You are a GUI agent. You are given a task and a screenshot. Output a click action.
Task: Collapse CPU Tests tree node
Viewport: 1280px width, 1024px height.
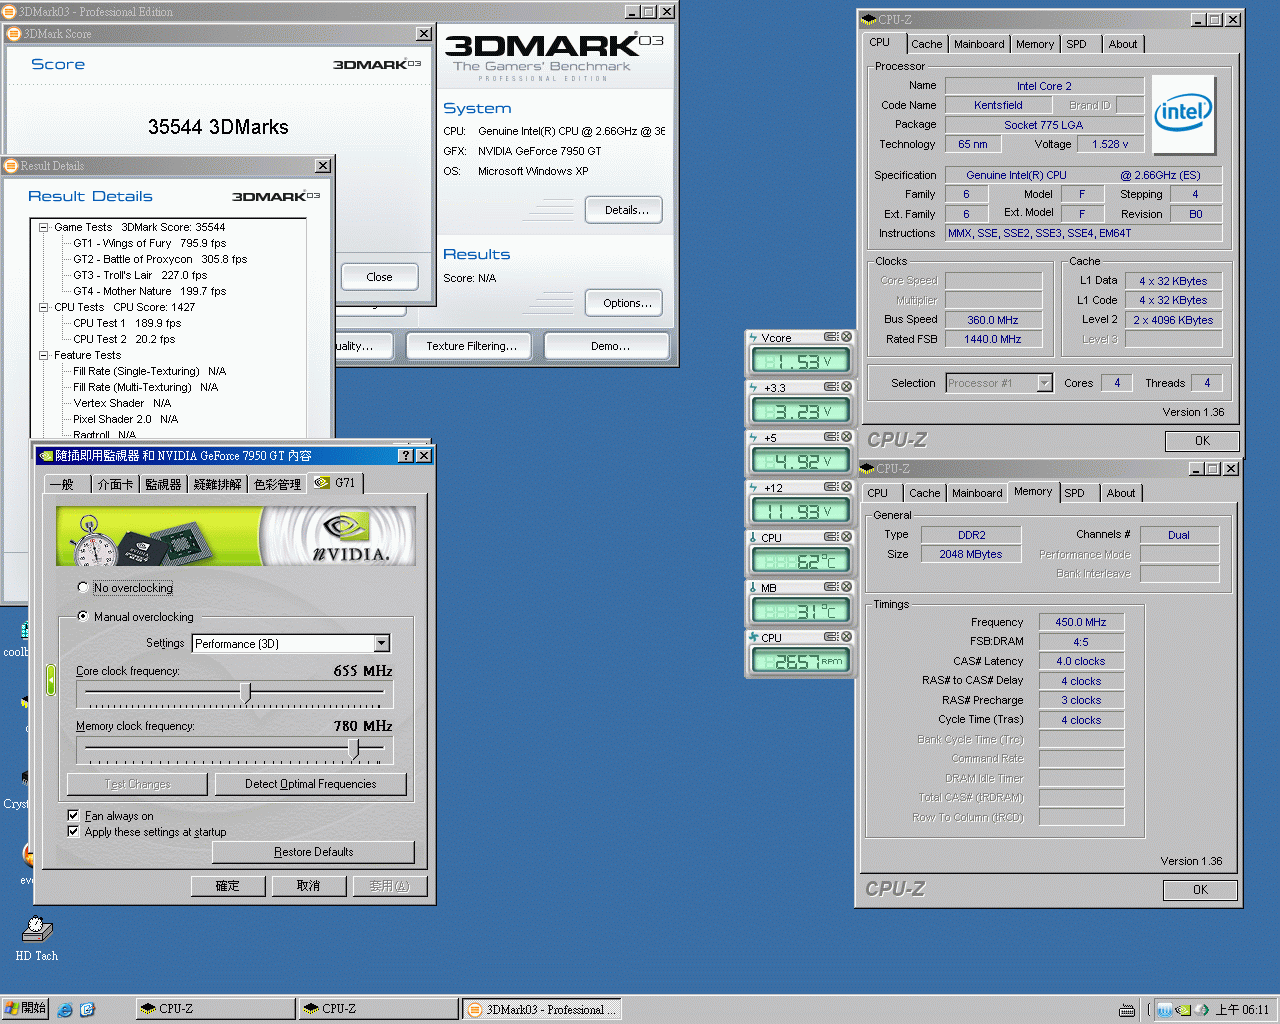(44, 307)
